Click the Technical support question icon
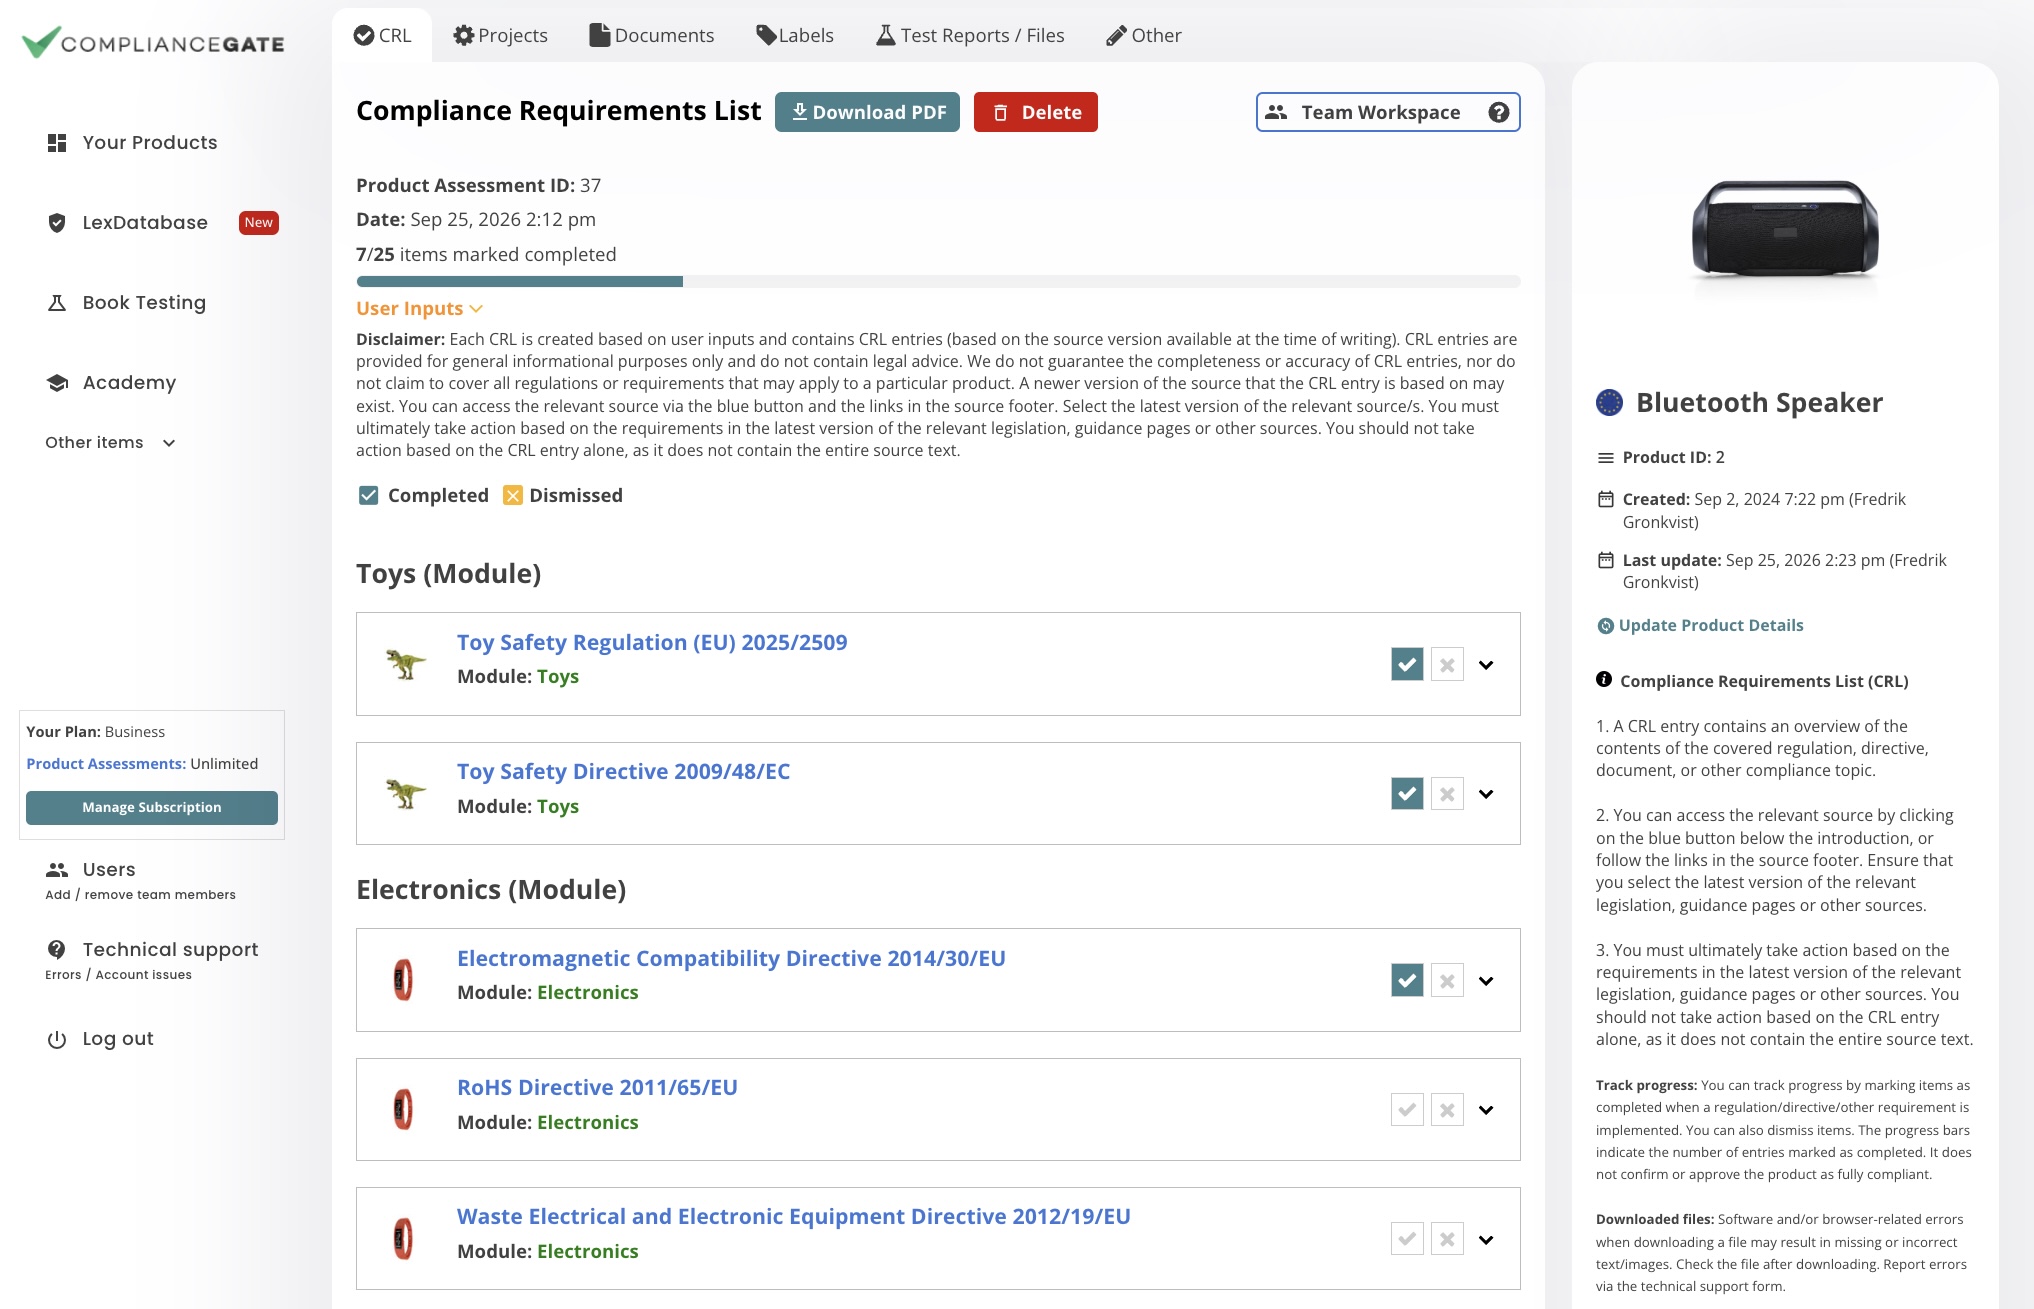Screen dimensions: 2034x1309 pyautogui.click(x=57, y=950)
